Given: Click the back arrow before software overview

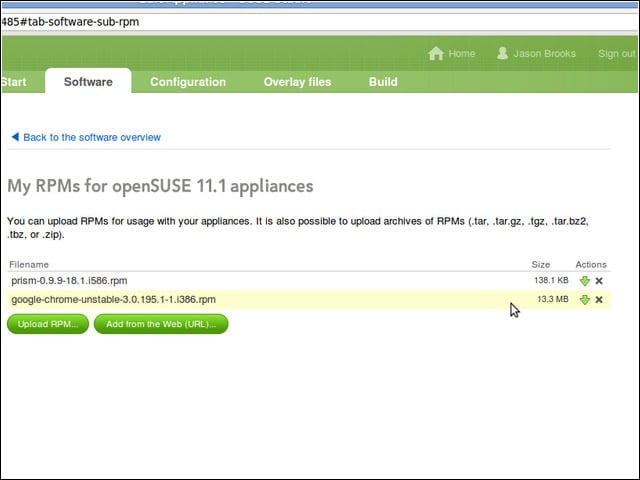Looking at the screenshot, I should (x=15, y=137).
